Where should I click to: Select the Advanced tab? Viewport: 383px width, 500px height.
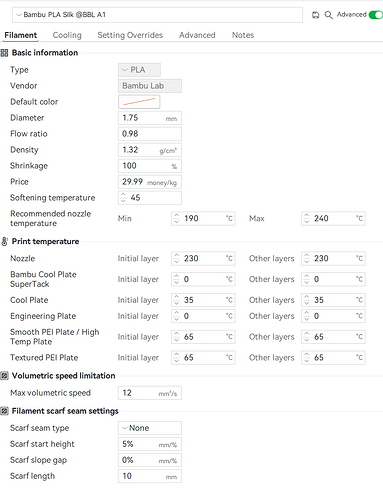click(x=197, y=35)
